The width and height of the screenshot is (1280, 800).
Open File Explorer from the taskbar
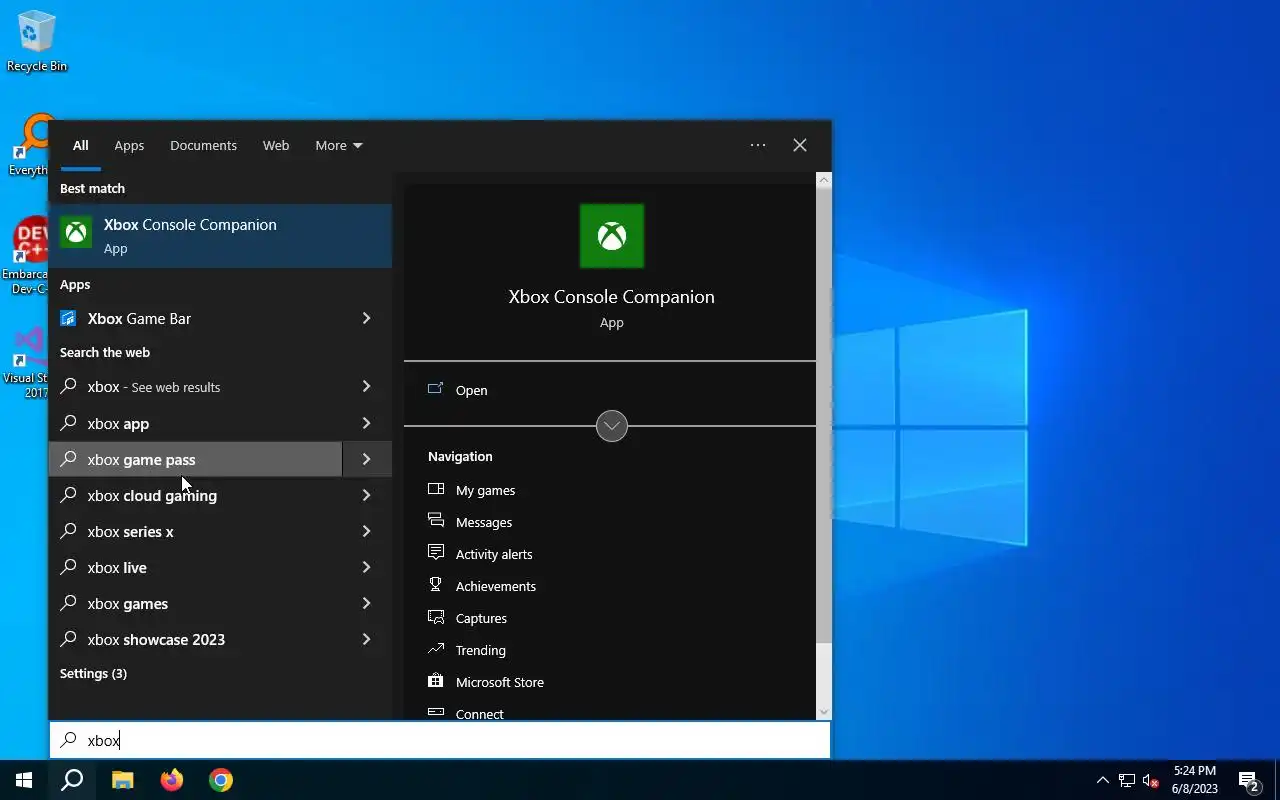(x=122, y=780)
